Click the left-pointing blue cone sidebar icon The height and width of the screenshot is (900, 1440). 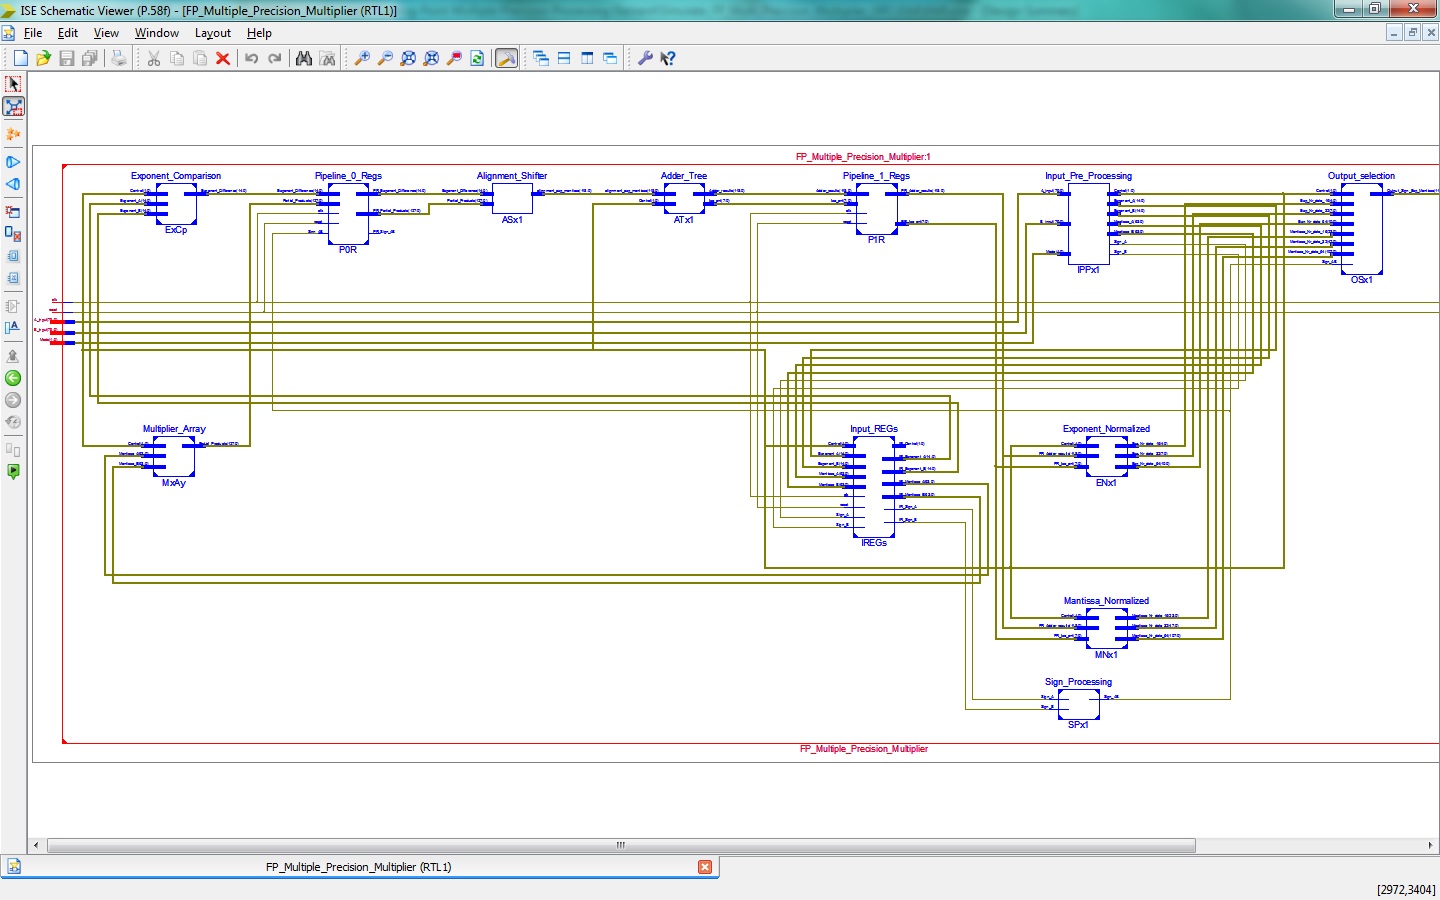[x=13, y=184]
